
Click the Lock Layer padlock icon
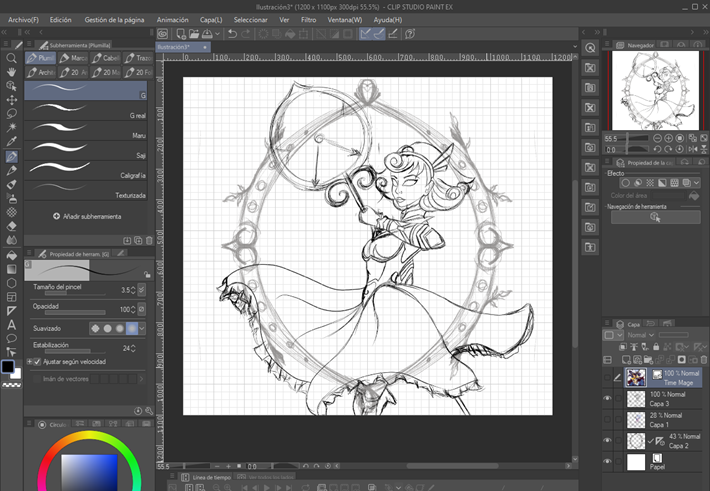(656, 347)
